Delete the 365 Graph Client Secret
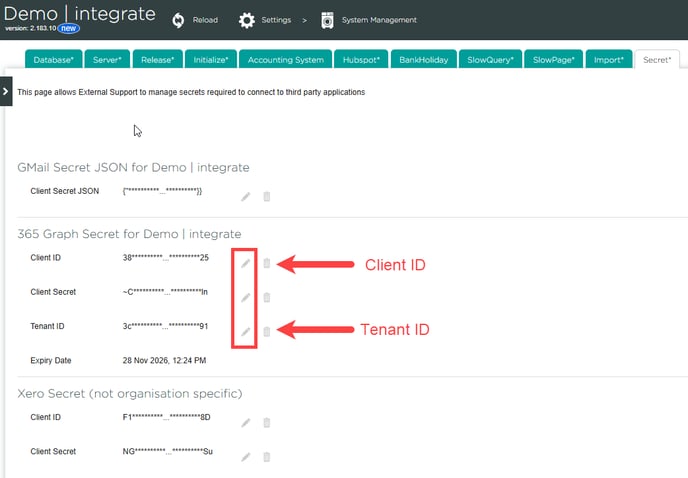The height and width of the screenshot is (478, 688). 266,297
